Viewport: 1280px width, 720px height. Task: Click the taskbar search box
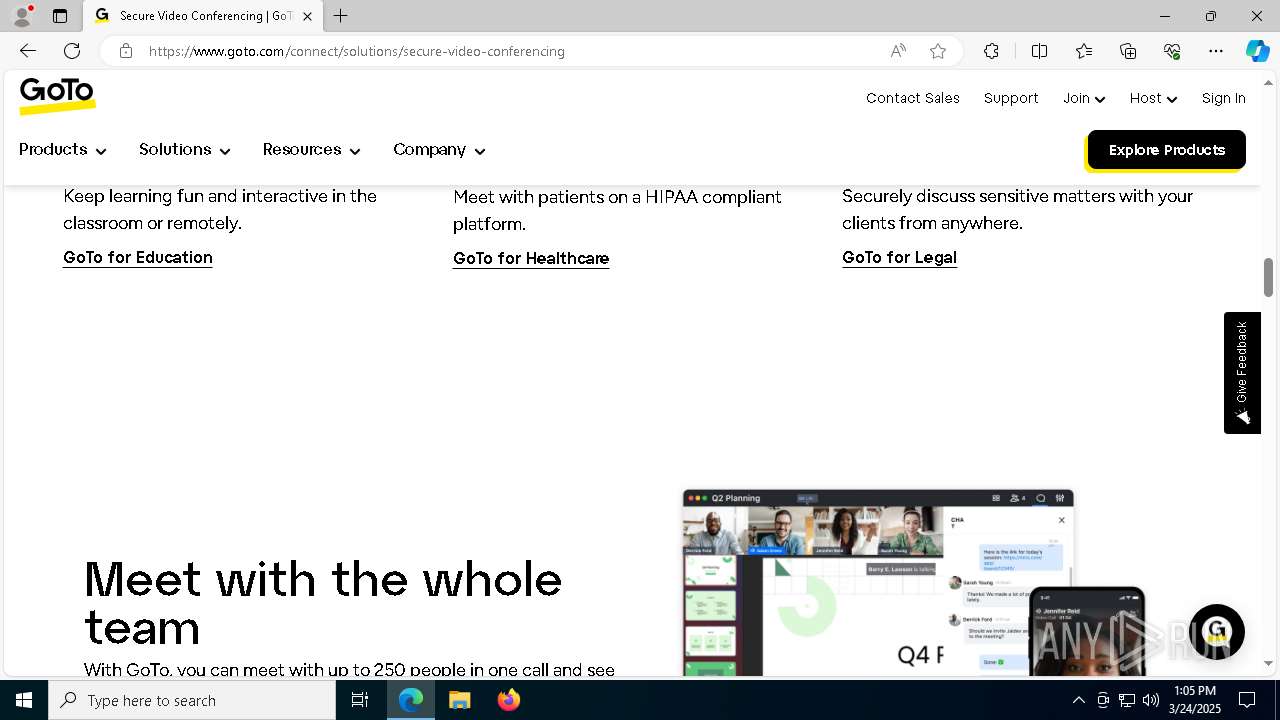[x=192, y=700]
